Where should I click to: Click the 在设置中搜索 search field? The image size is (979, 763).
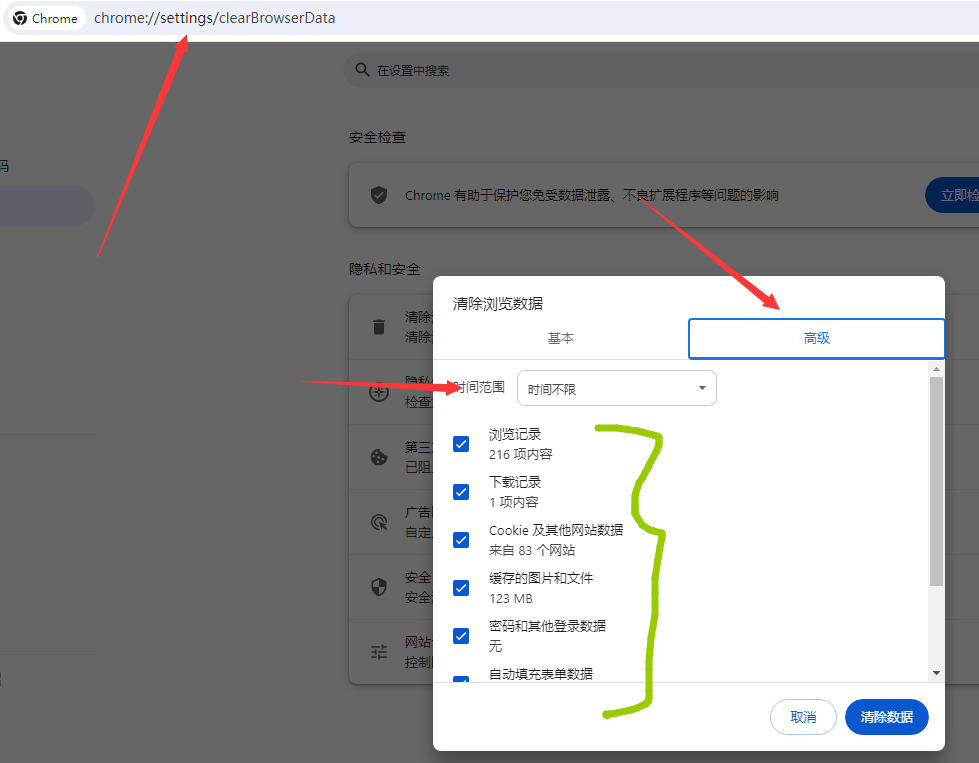tap(600, 71)
